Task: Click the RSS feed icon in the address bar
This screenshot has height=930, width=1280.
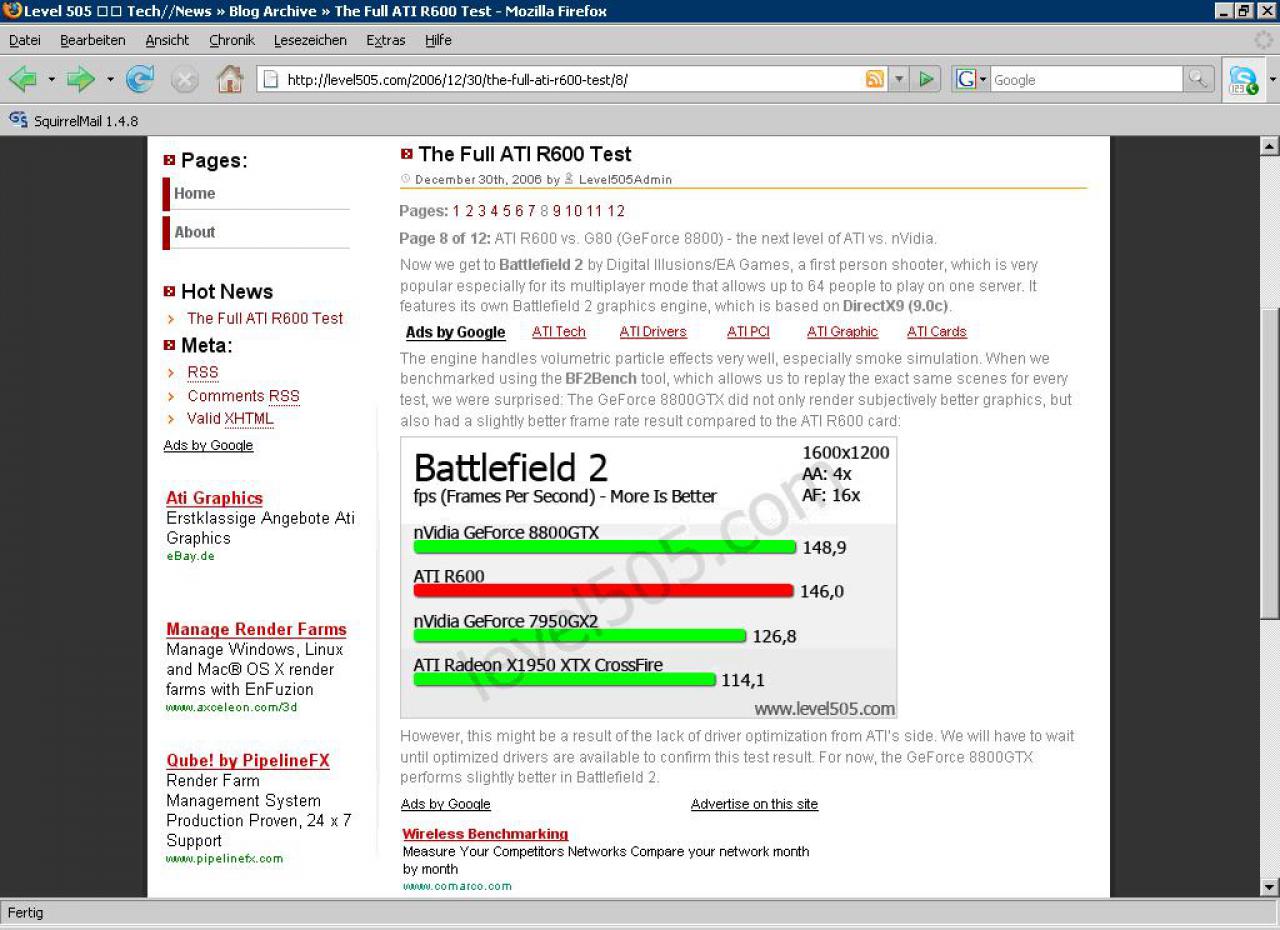Action: tap(875, 80)
